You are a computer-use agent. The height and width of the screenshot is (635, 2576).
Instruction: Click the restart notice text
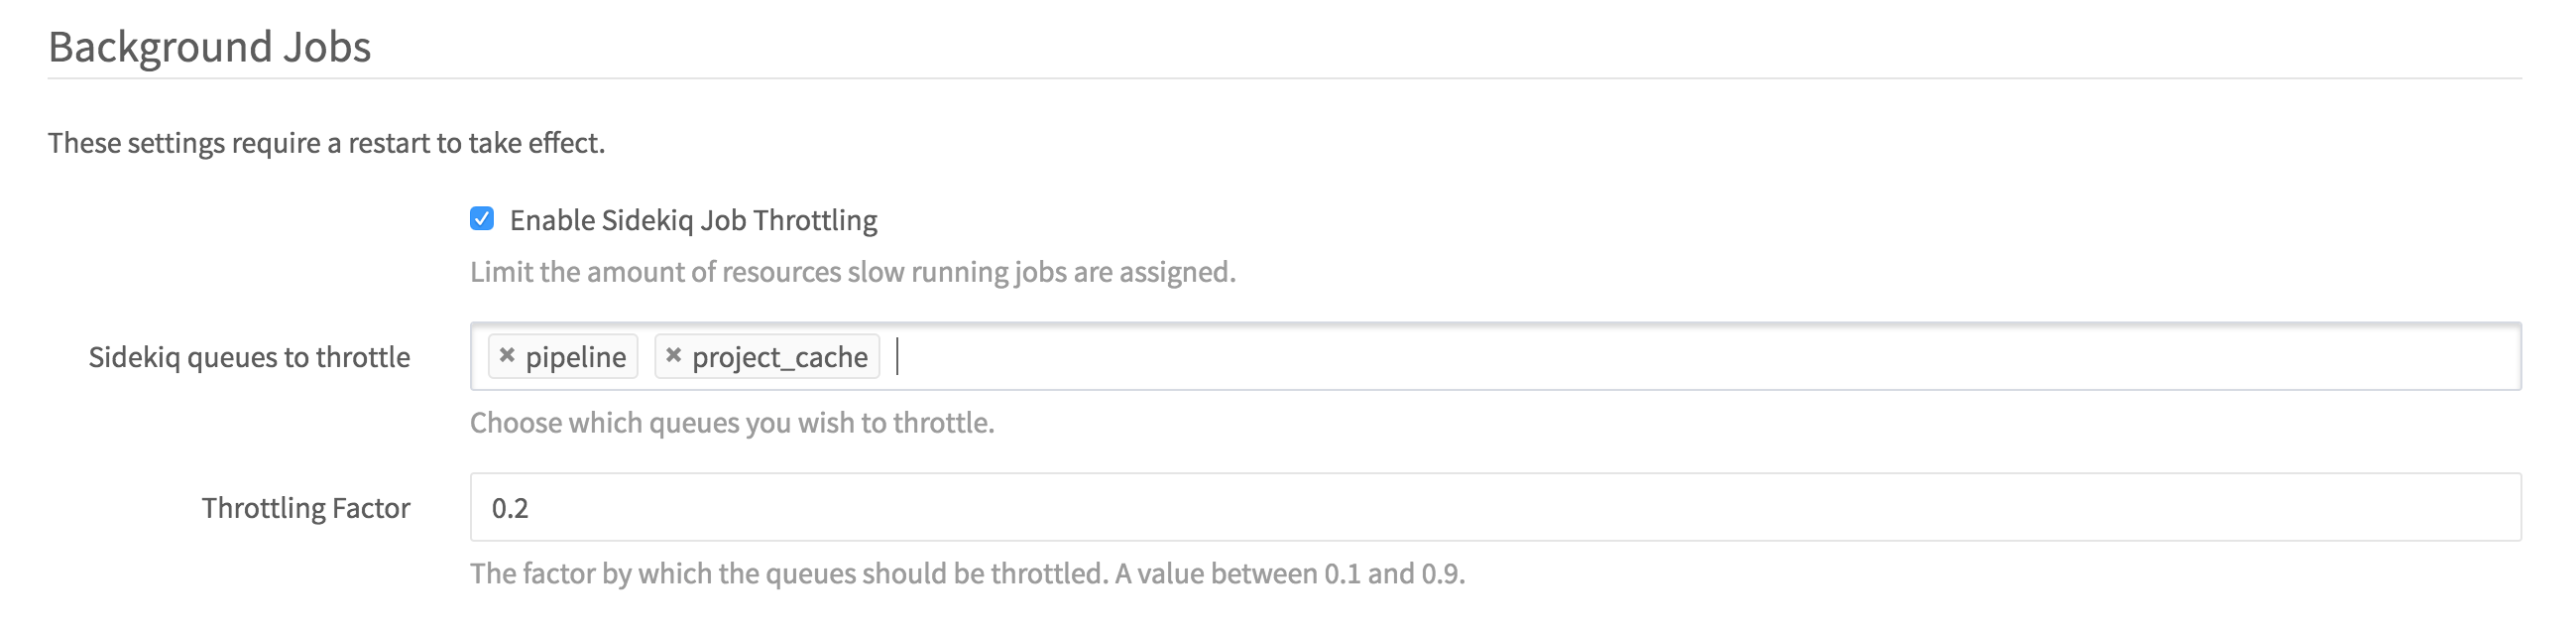[x=325, y=143]
